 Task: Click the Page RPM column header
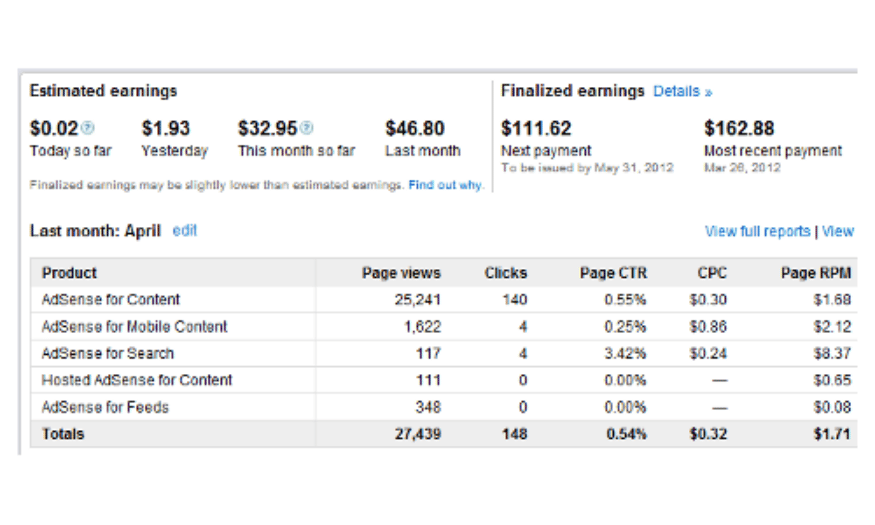point(816,273)
